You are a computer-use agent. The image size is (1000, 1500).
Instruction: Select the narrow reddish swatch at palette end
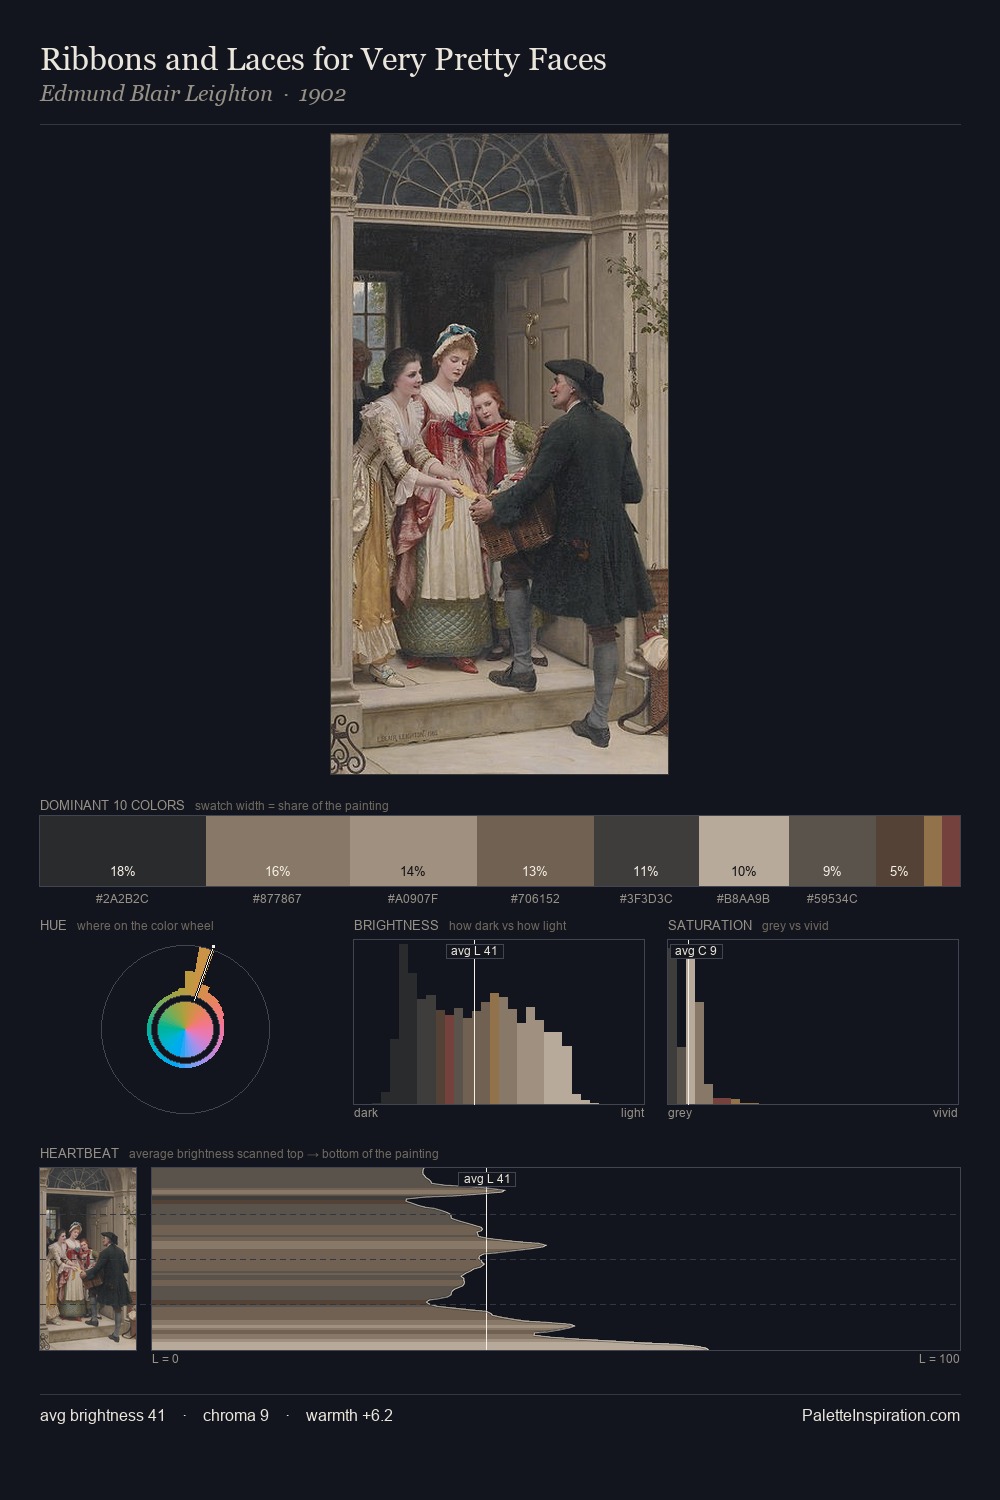click(951, 851)
